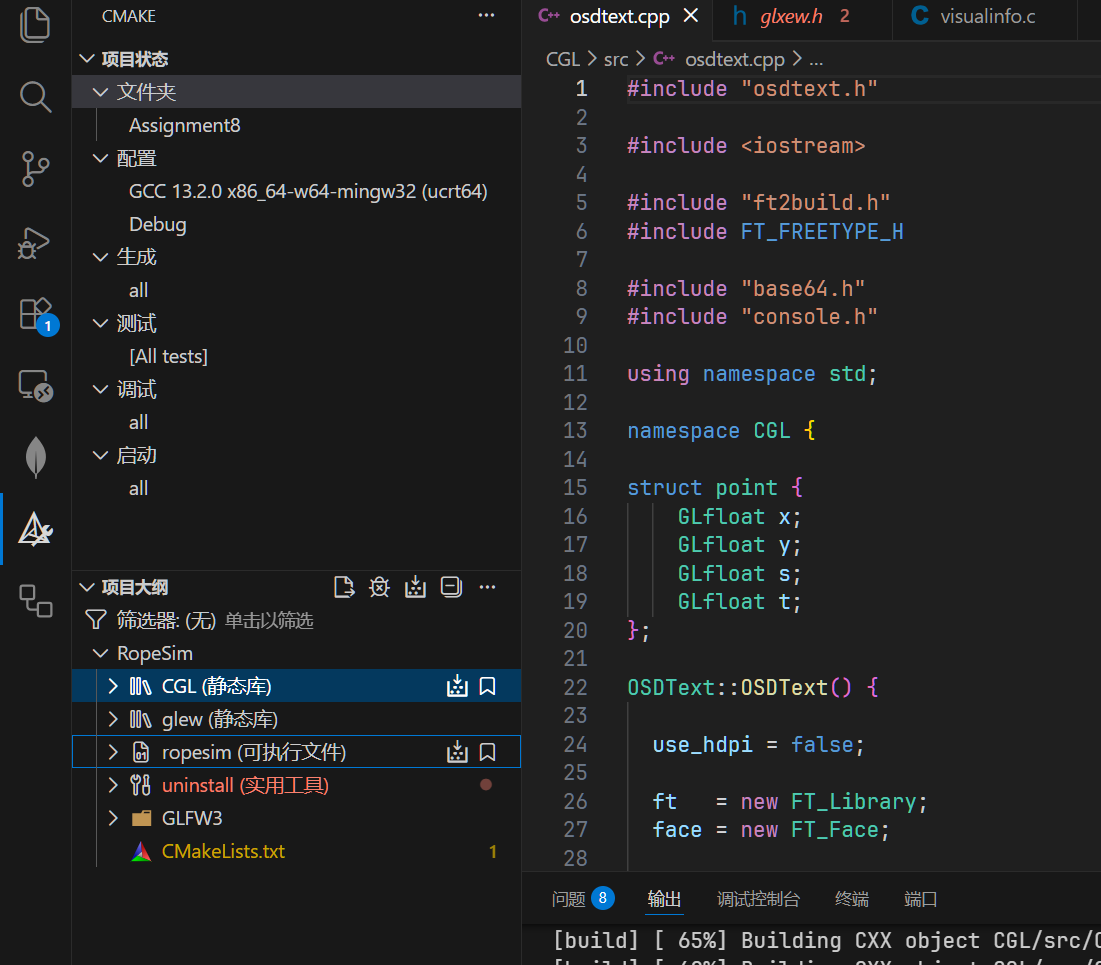The image size is (1101, 965).
Task: Click the open CMakeLists file icon in 项目大纲
Action: point(343,587)
